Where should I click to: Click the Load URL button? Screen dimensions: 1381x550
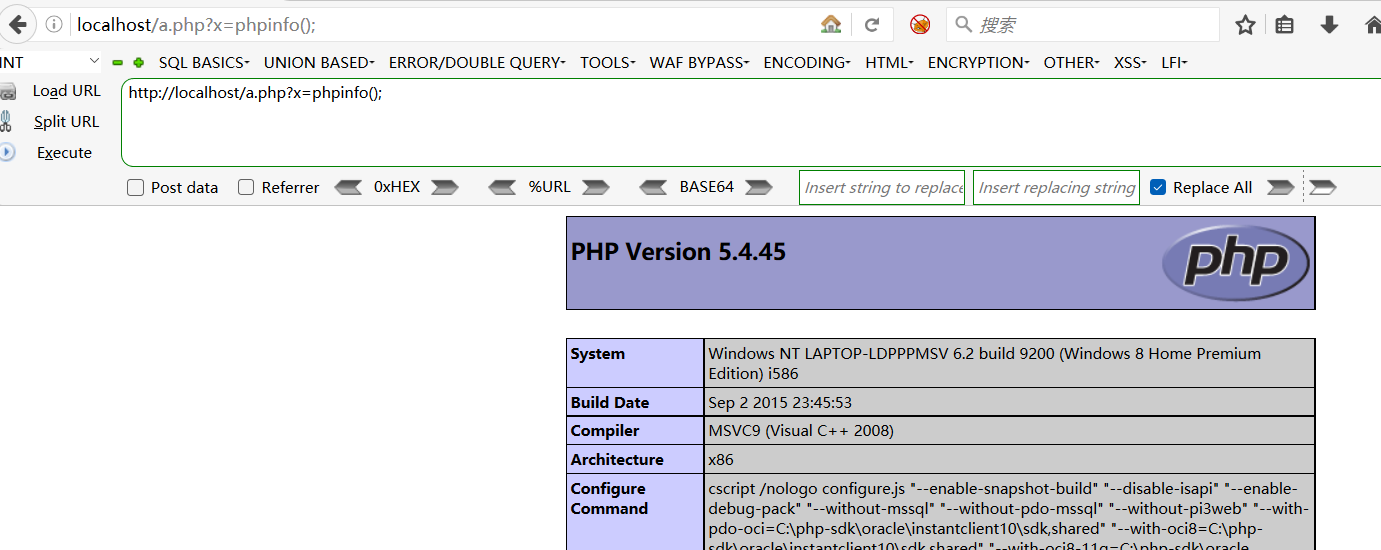(x=66, y=91)
